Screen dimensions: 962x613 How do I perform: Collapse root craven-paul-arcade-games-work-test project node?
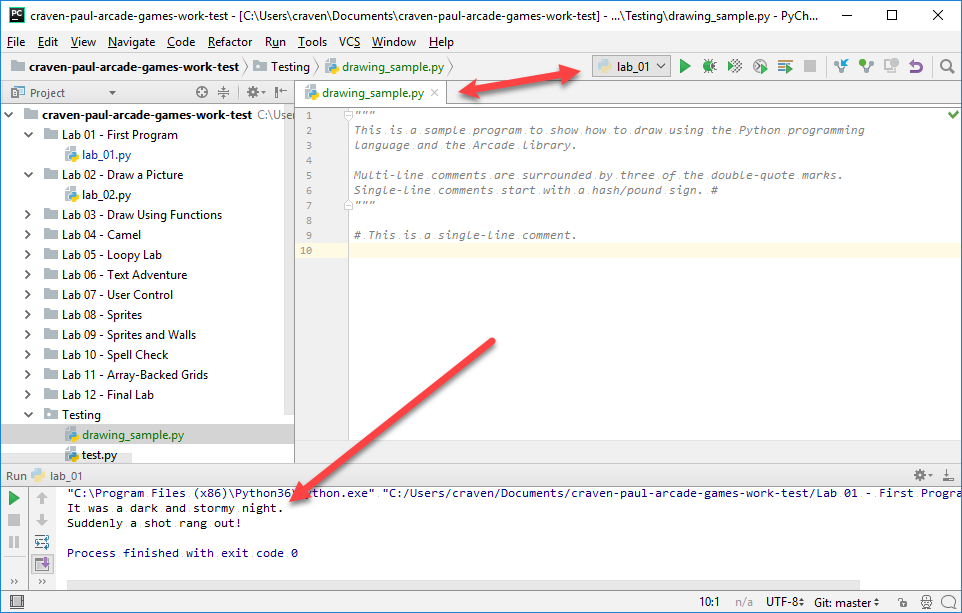[x=9, y=115]
